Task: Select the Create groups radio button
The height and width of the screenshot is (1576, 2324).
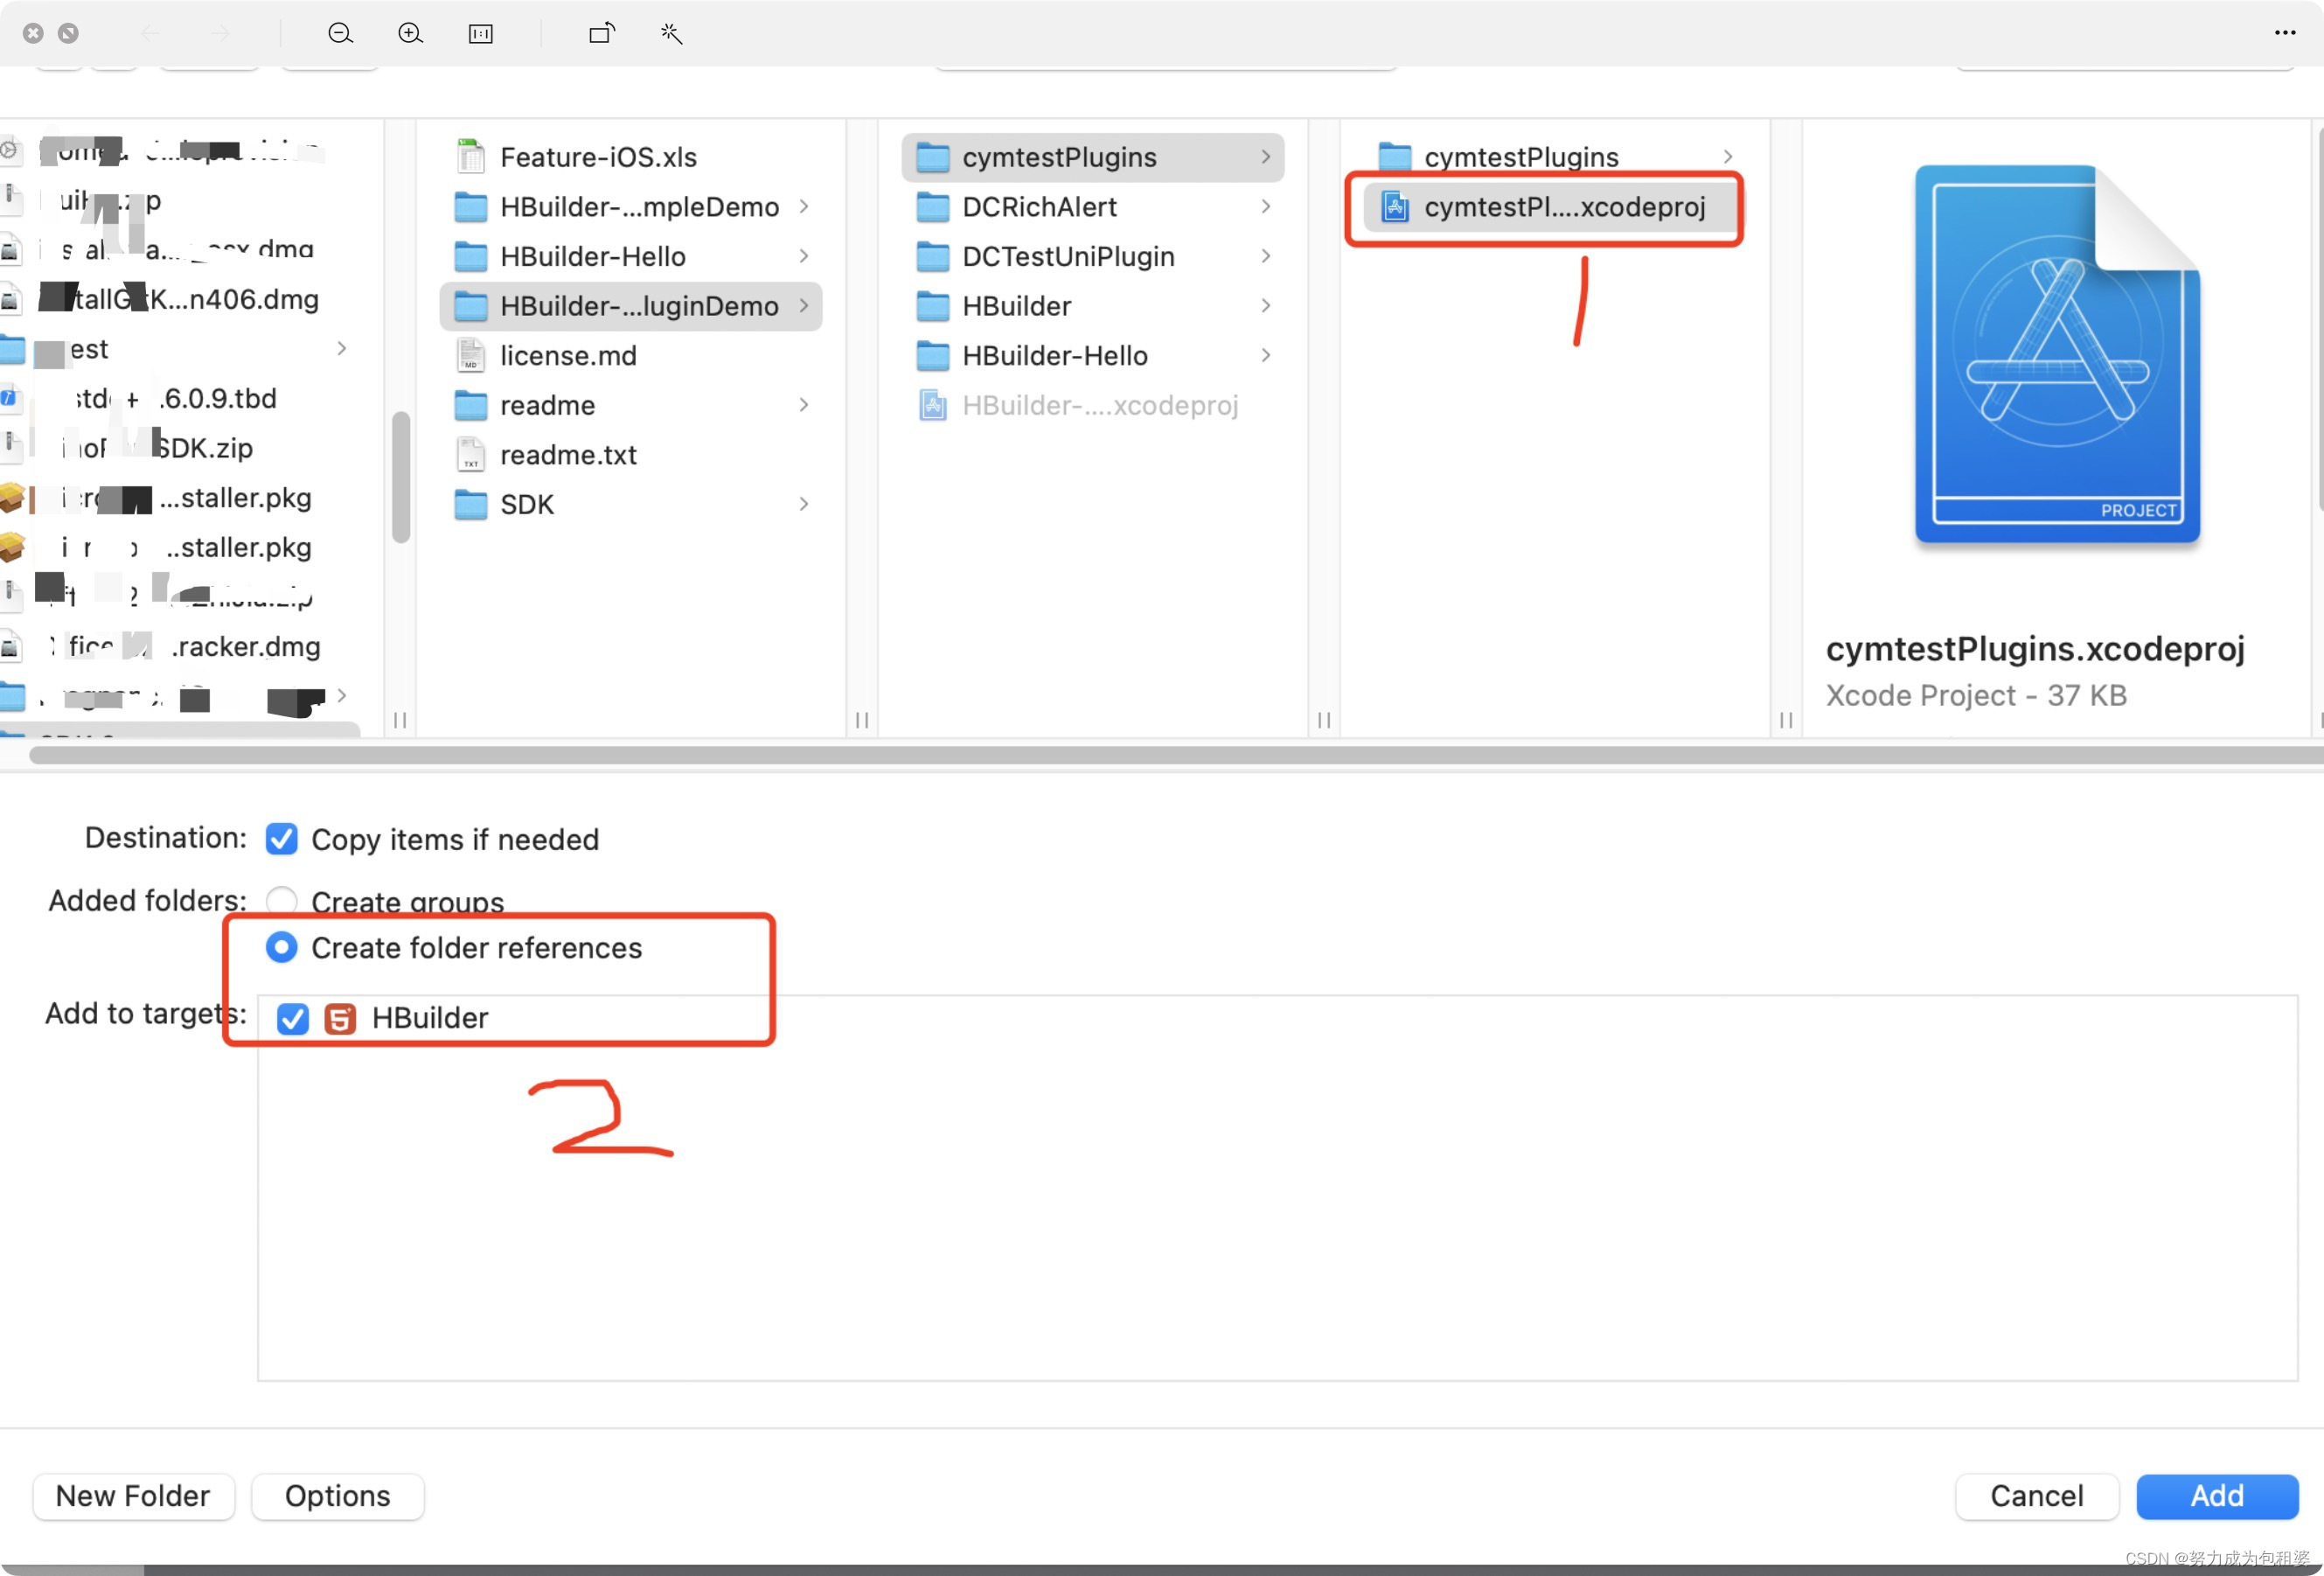Action: [x=282, y=900]
